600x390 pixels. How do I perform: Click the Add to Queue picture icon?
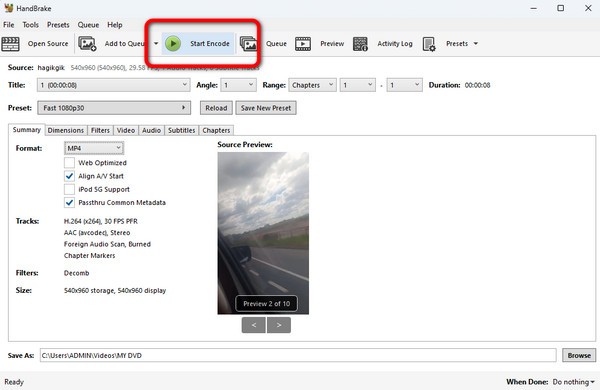[x=87, y=44]
